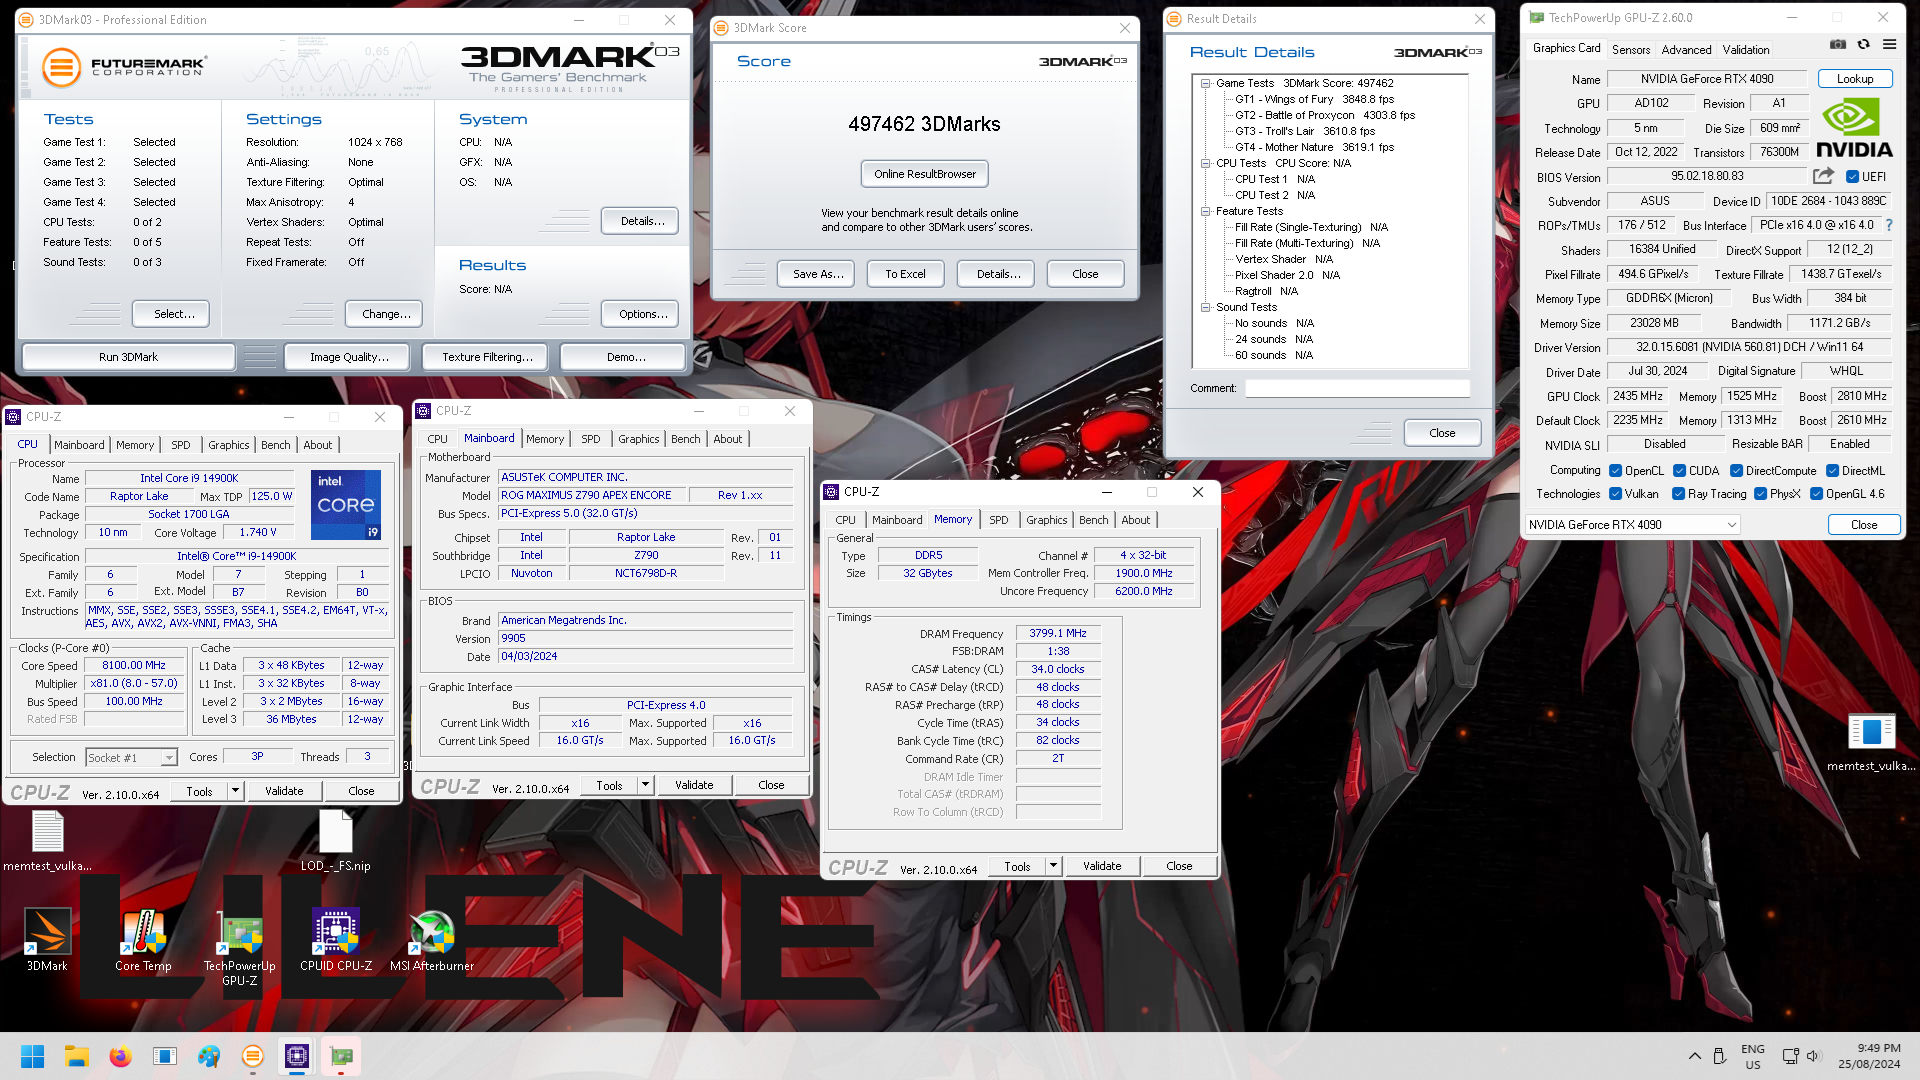Click the GPU-Z refresh icon

point(1864,45)
